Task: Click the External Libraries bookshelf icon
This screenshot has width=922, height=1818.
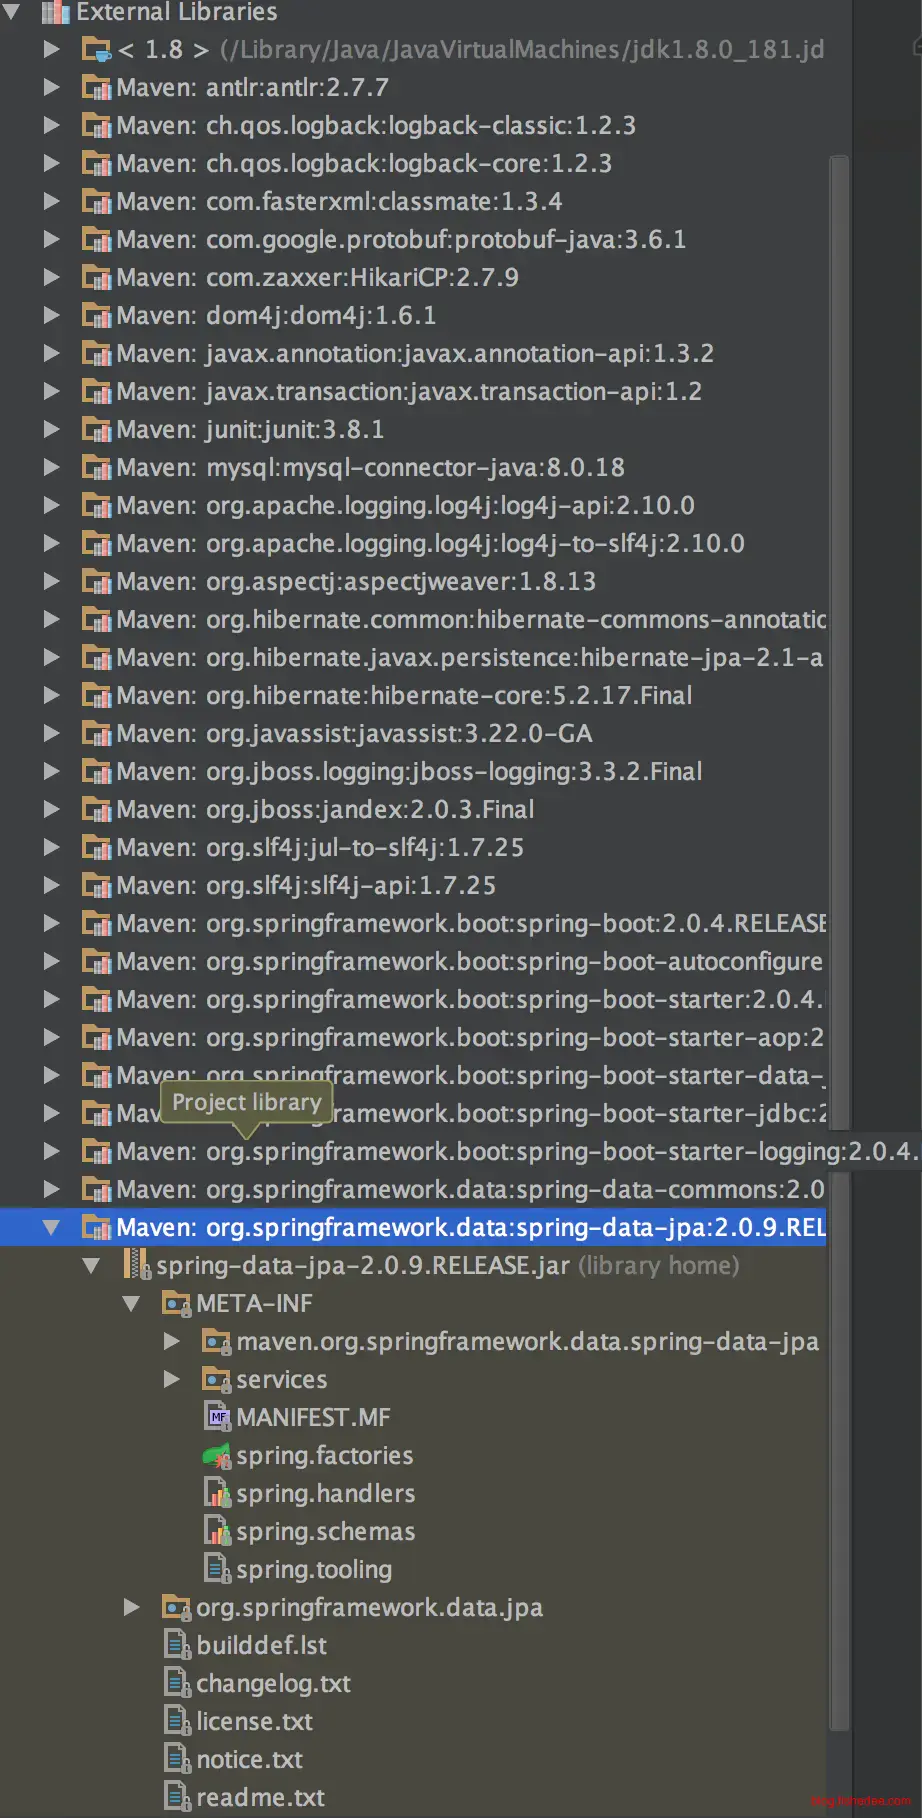Action: (55, 12)
